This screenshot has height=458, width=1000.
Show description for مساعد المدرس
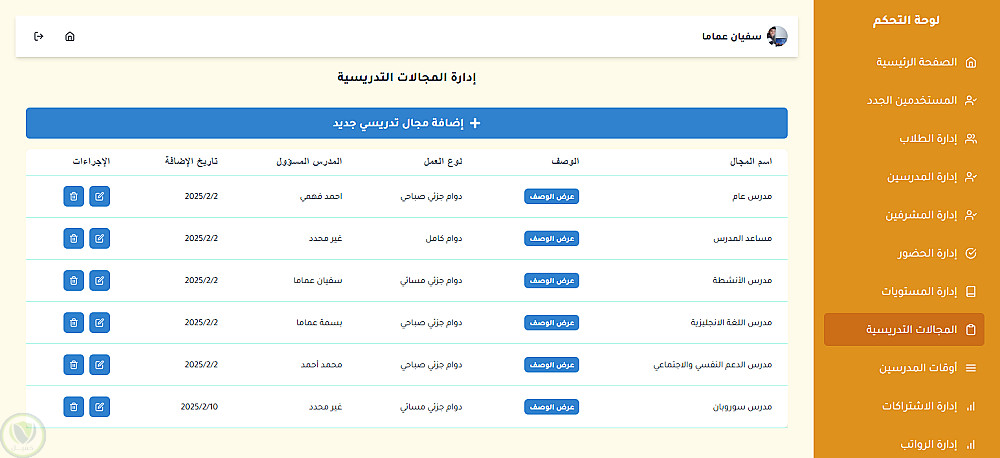(x=552, y=239)
